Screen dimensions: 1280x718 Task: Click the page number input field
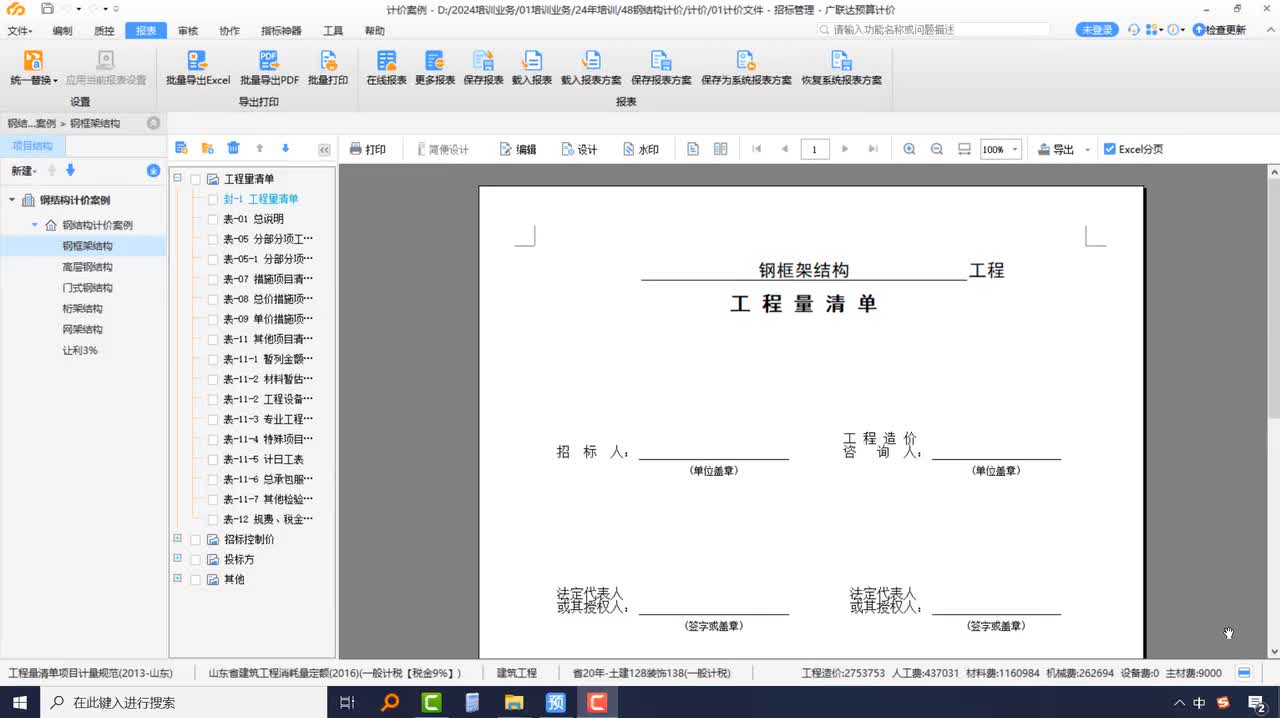[x=815, y=150]
